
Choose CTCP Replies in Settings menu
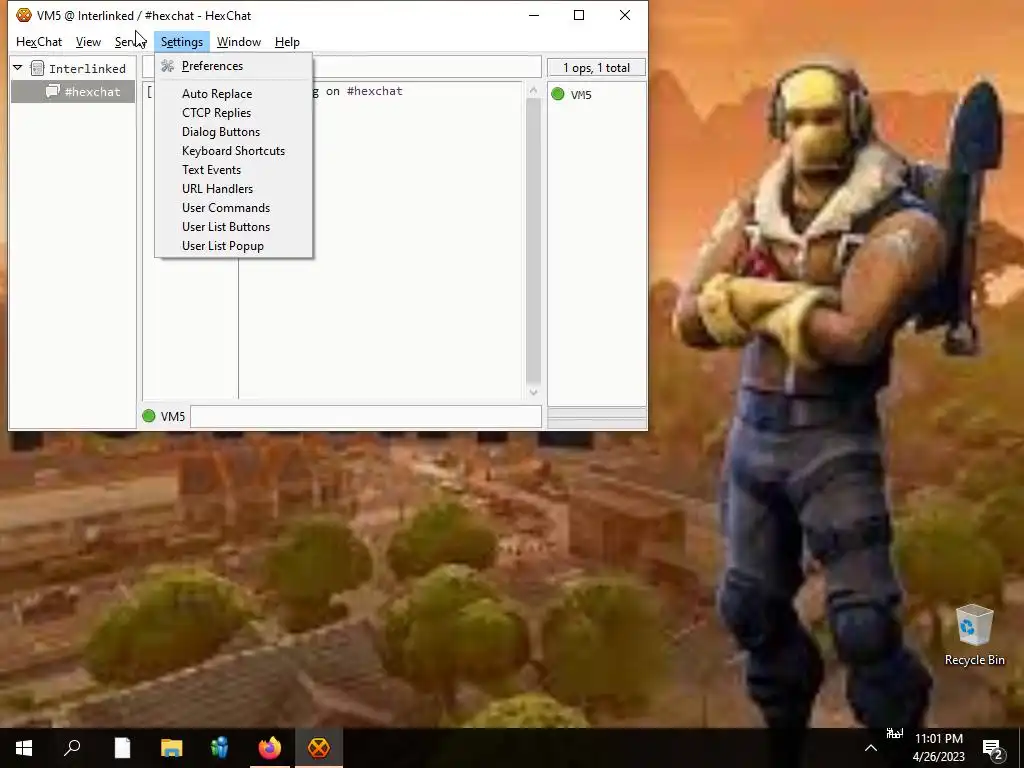coord(216,113)
